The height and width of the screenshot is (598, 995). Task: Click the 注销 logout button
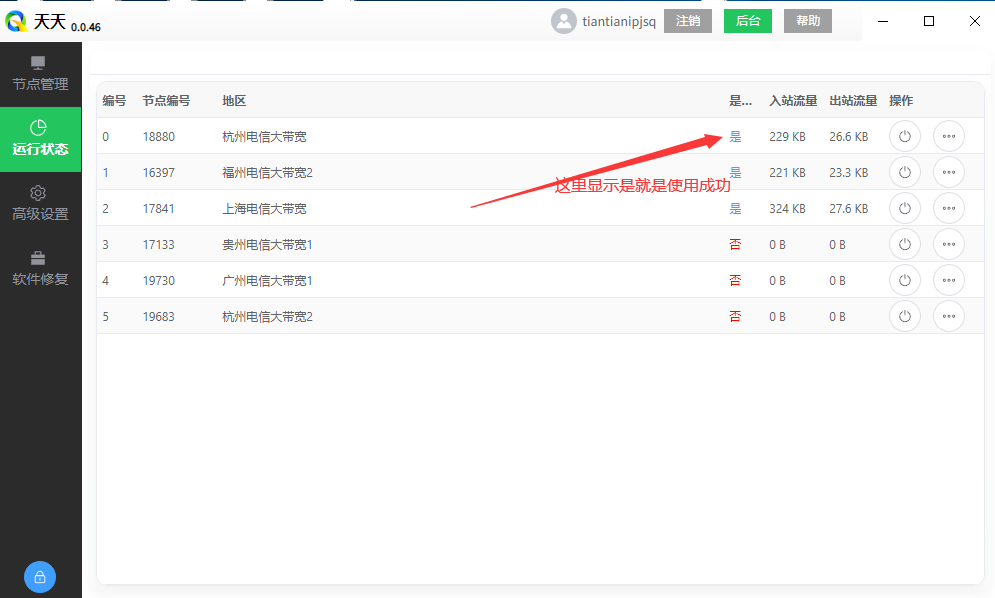(x=688, y=20)
